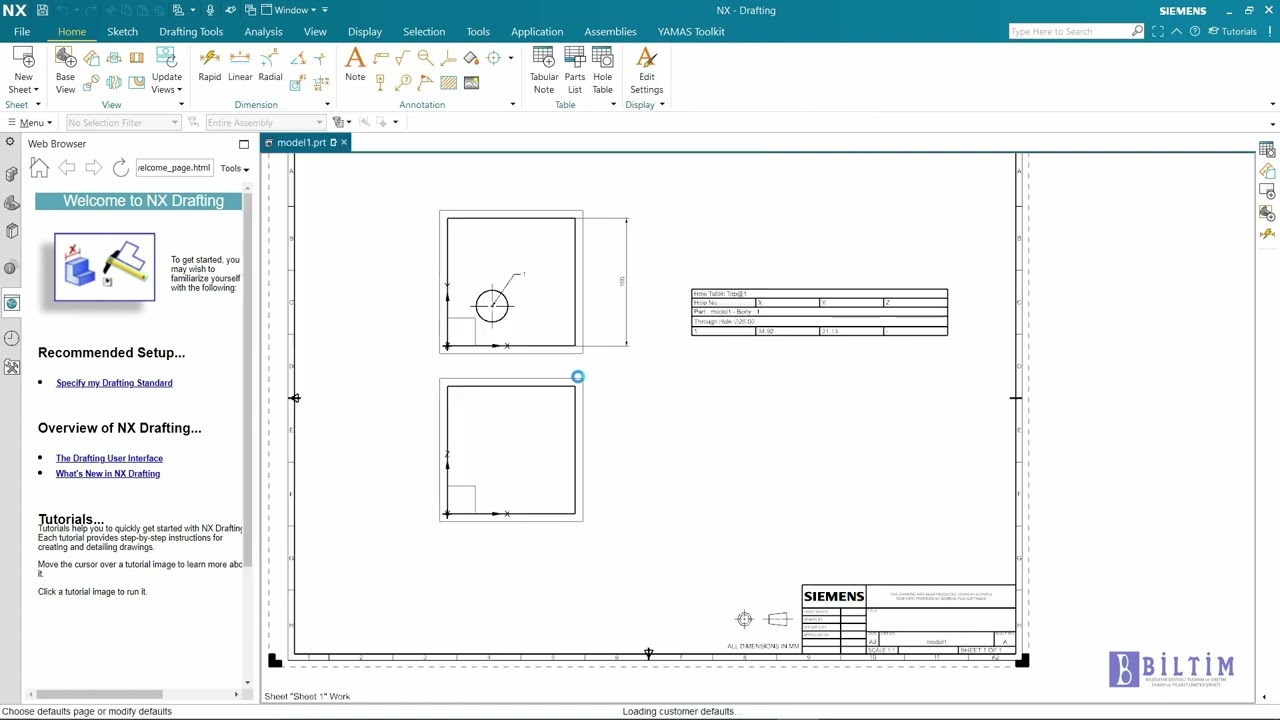Image resolution: width=1280 pixels, height=720 pixels.
Task: Click the welcome_page.html address field
Action: [174, 168]
